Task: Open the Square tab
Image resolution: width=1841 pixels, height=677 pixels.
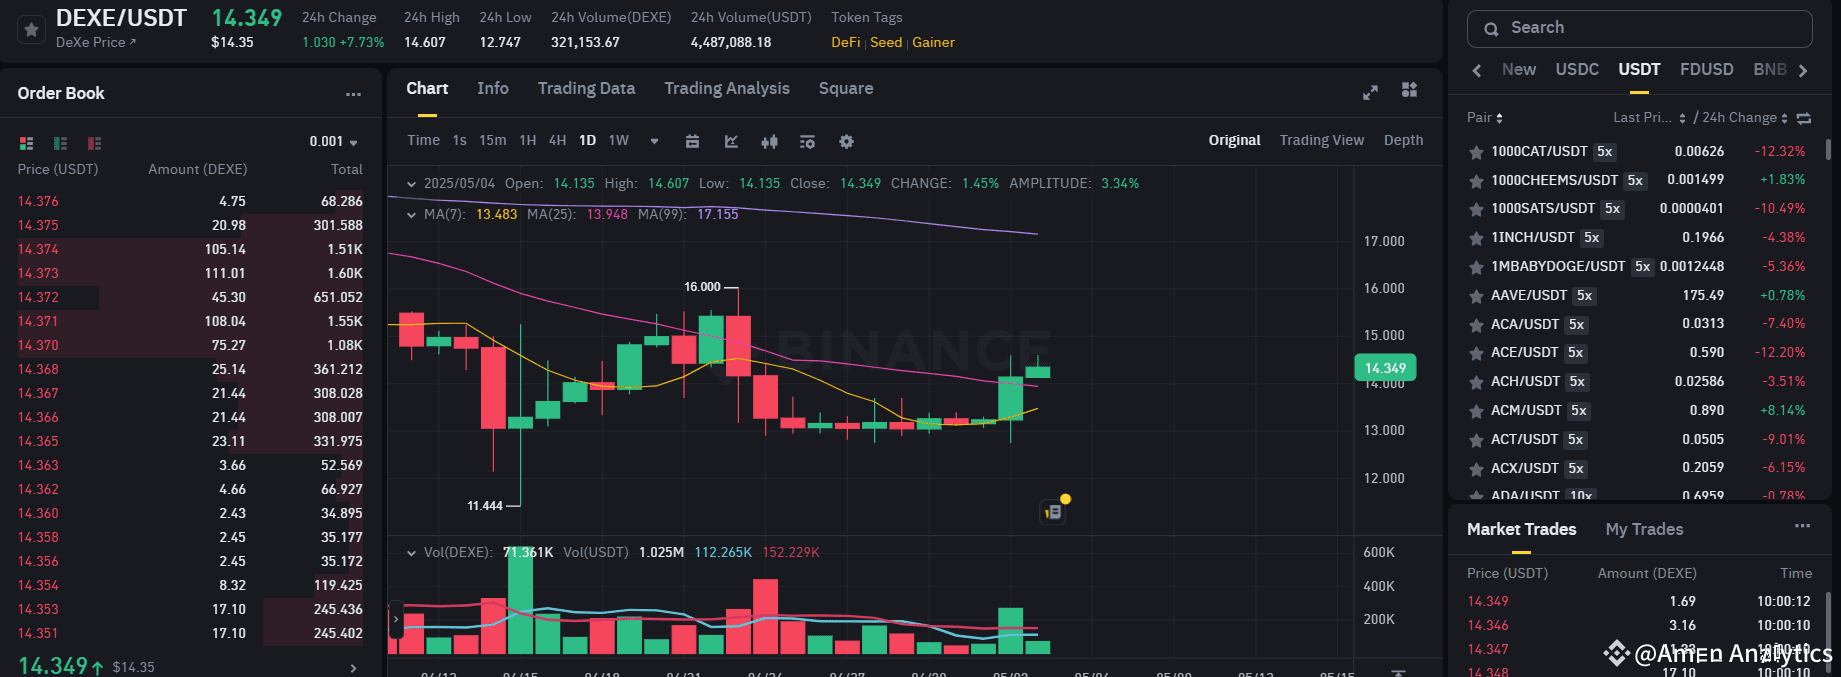Action: click(x=846, y=89)
